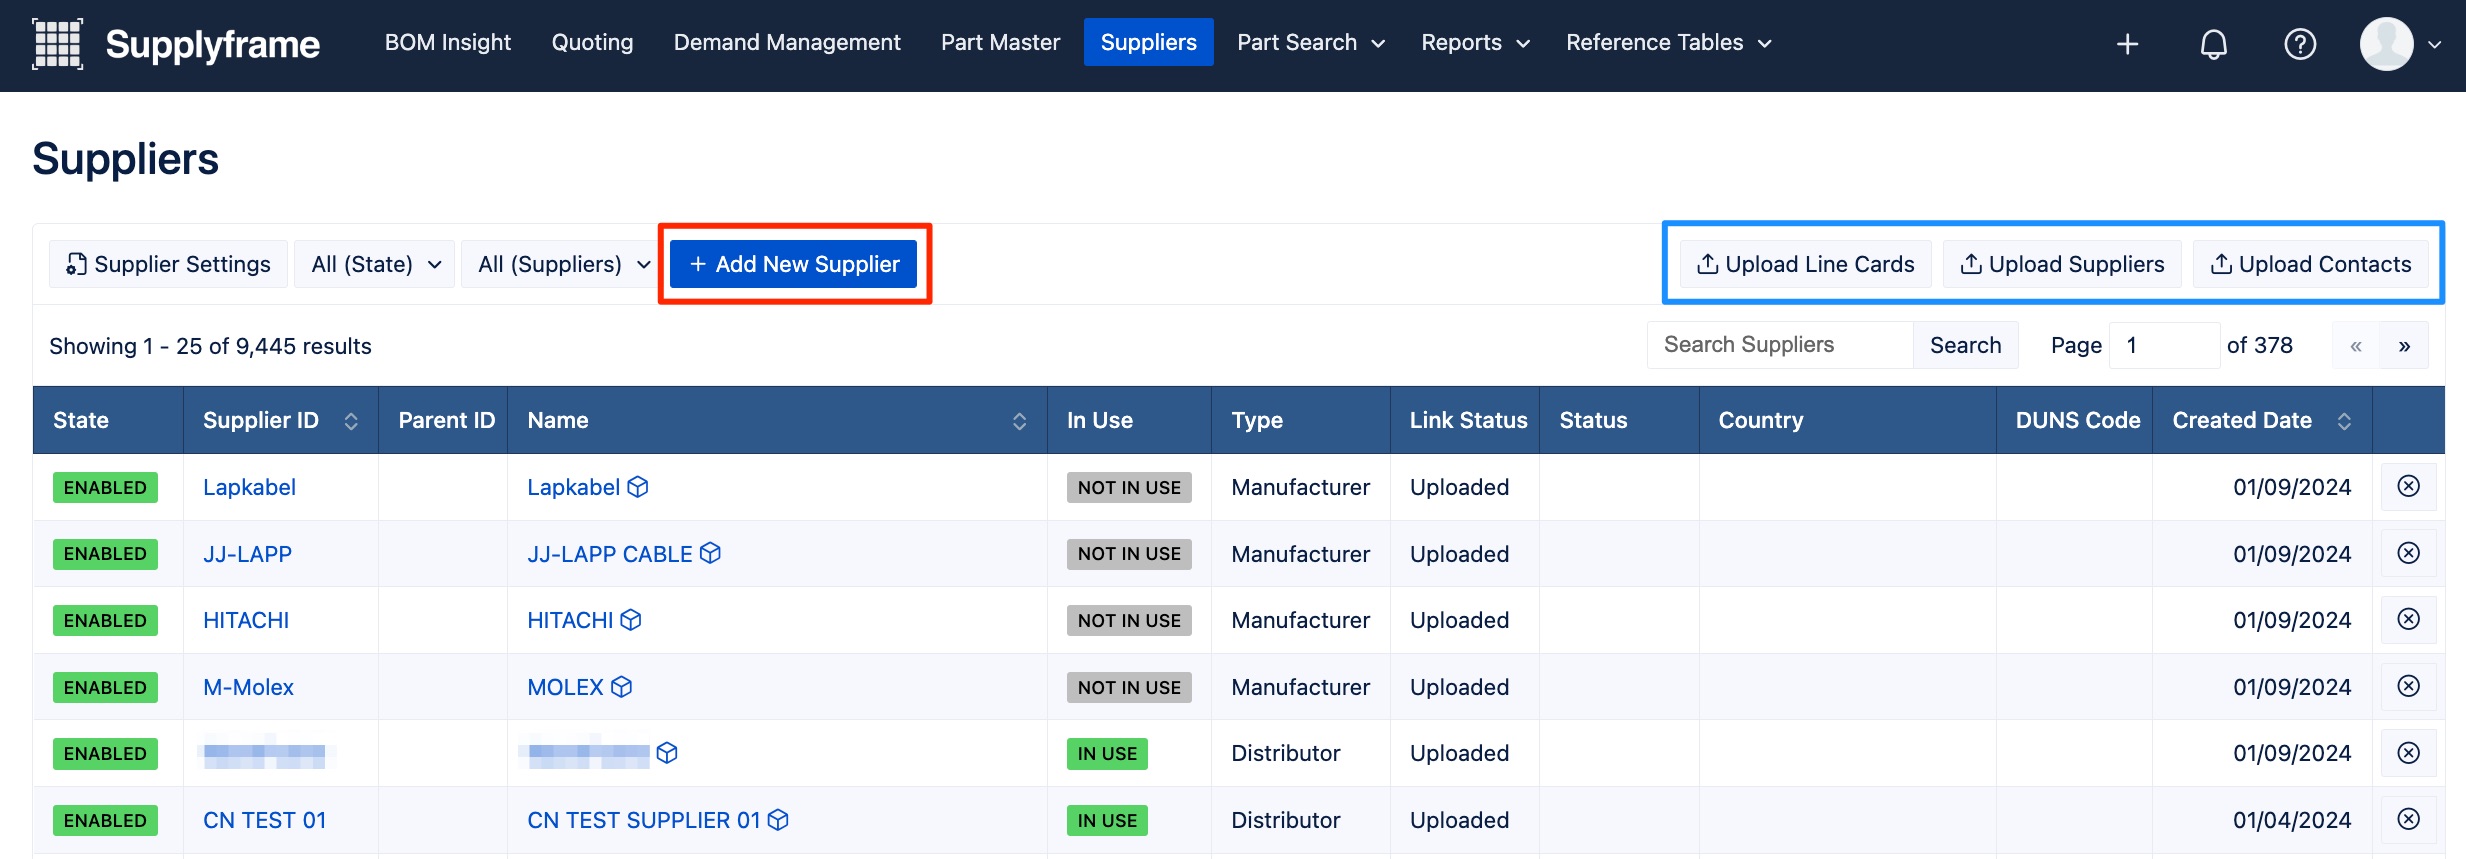Open Part Master
The image size is (2466, 859).
[1000, 42]
